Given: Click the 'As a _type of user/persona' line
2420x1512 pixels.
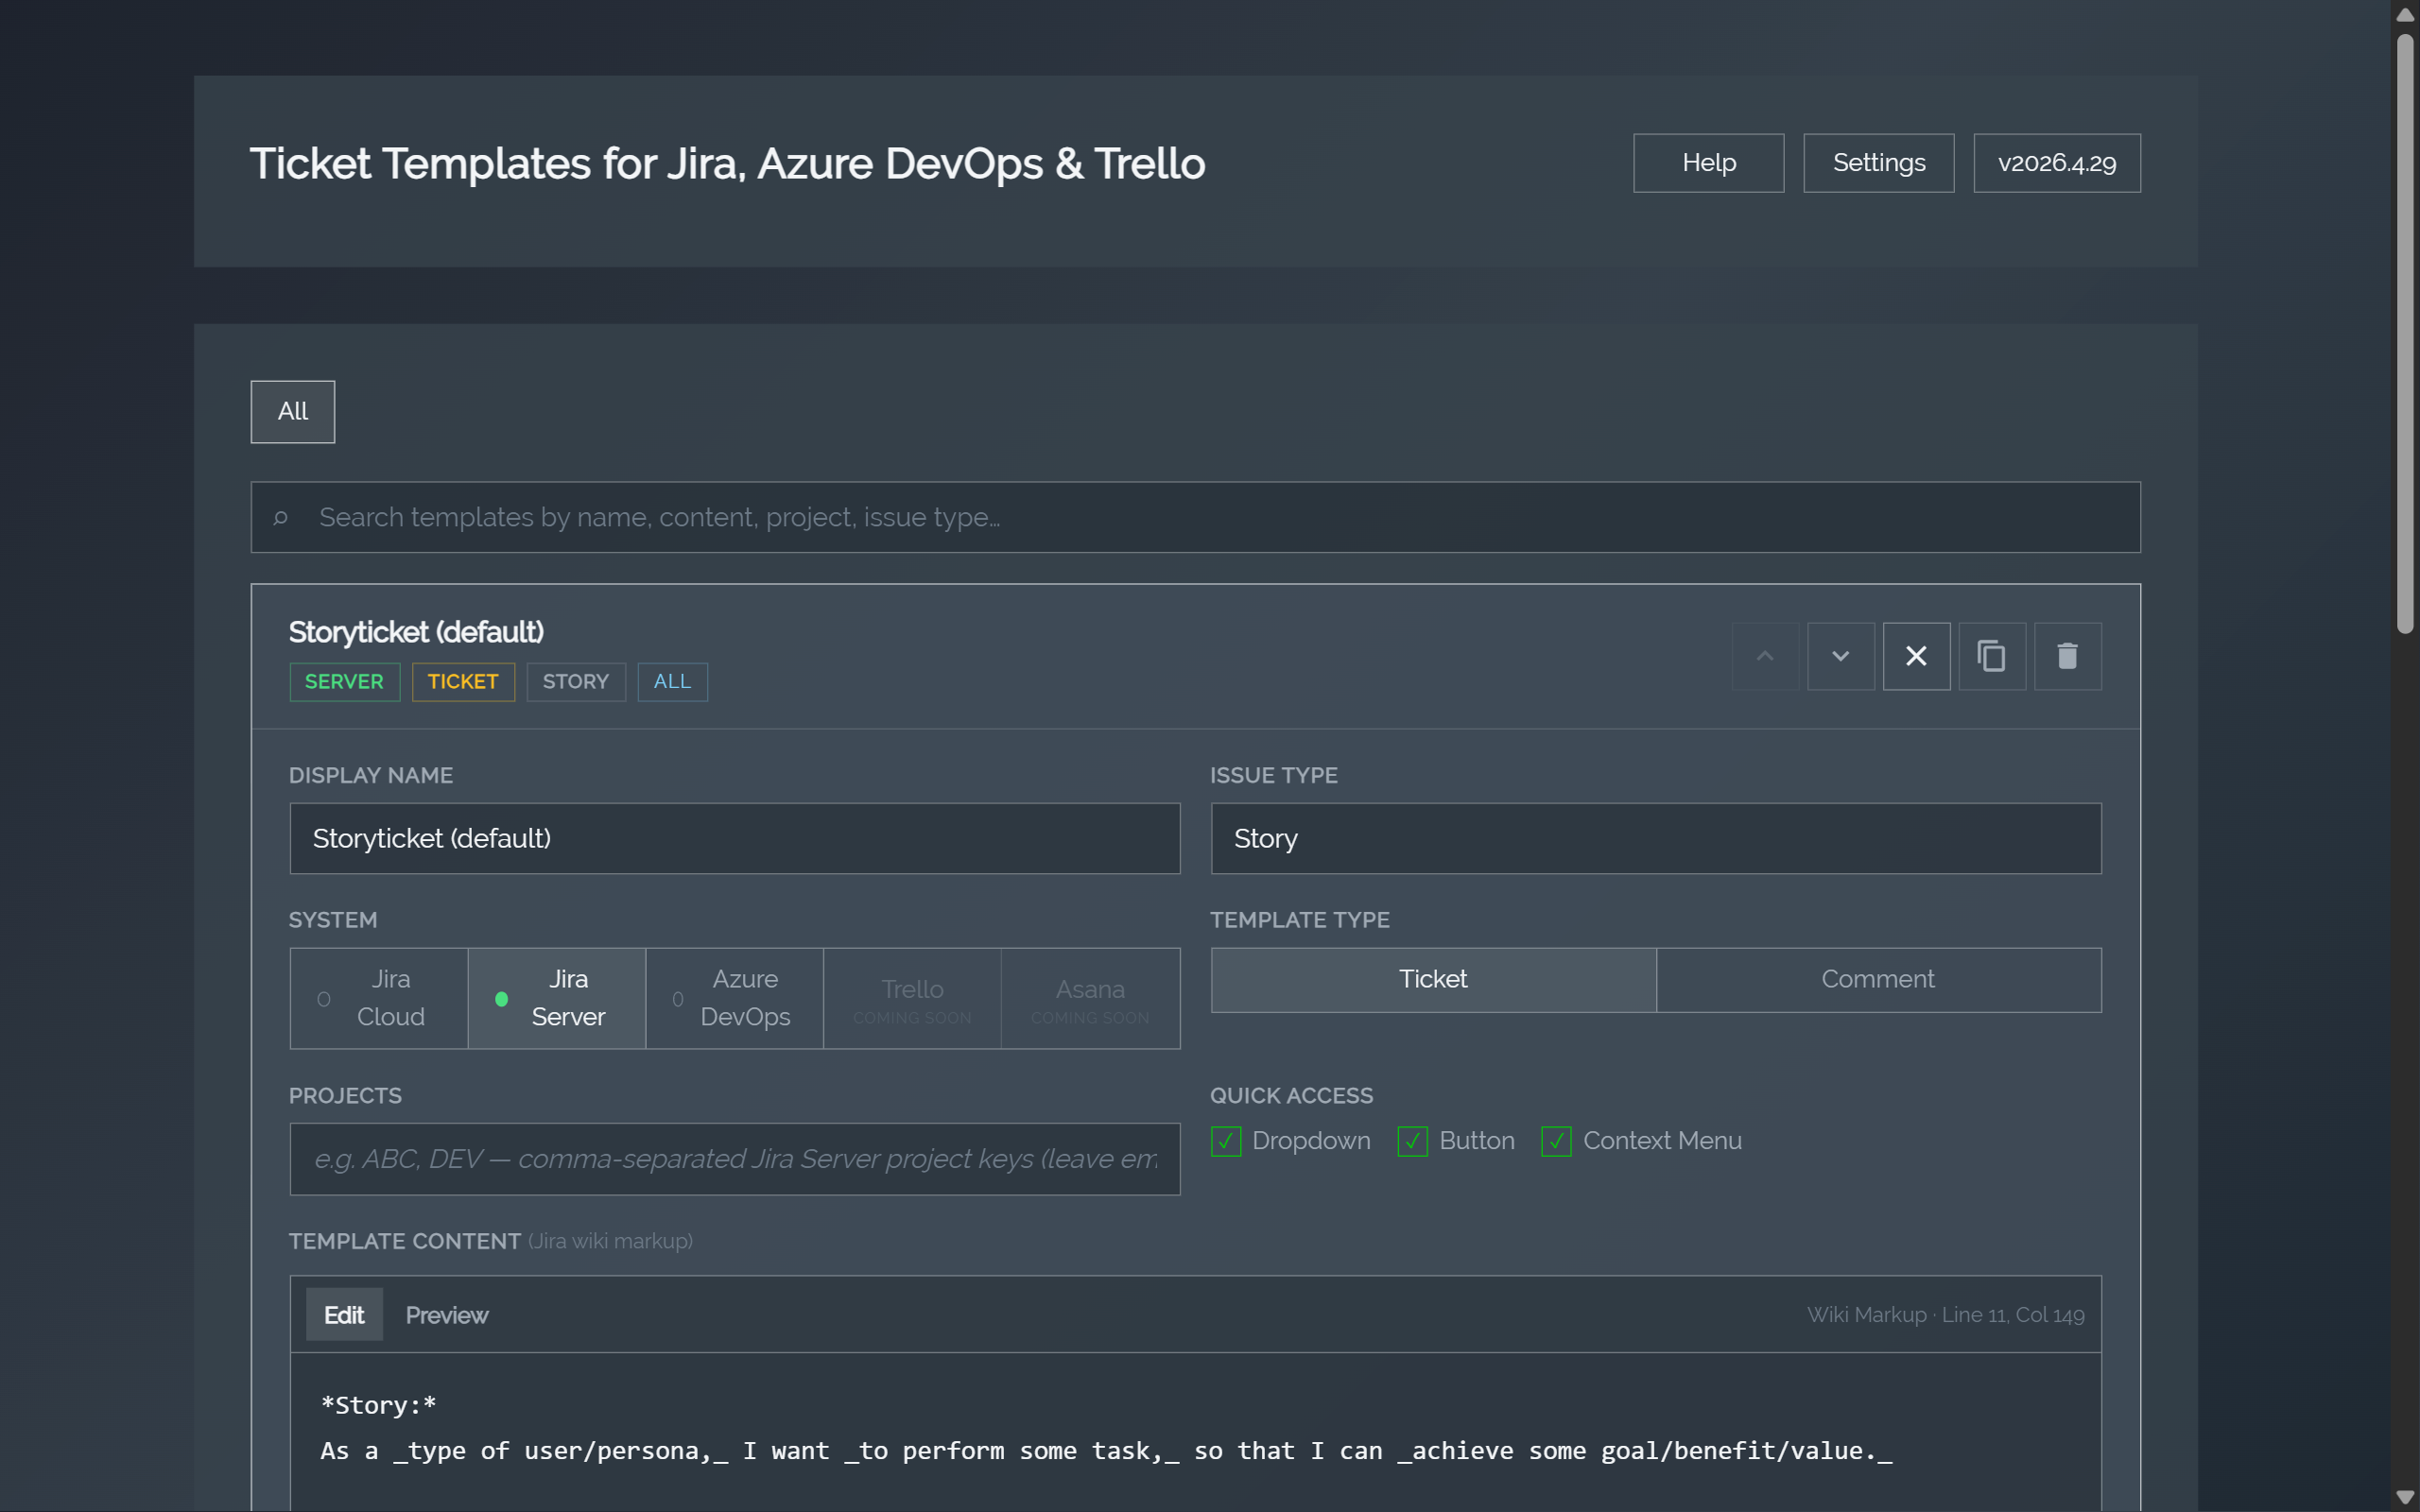Looking at the screenshot, I should [1106, 1451].
